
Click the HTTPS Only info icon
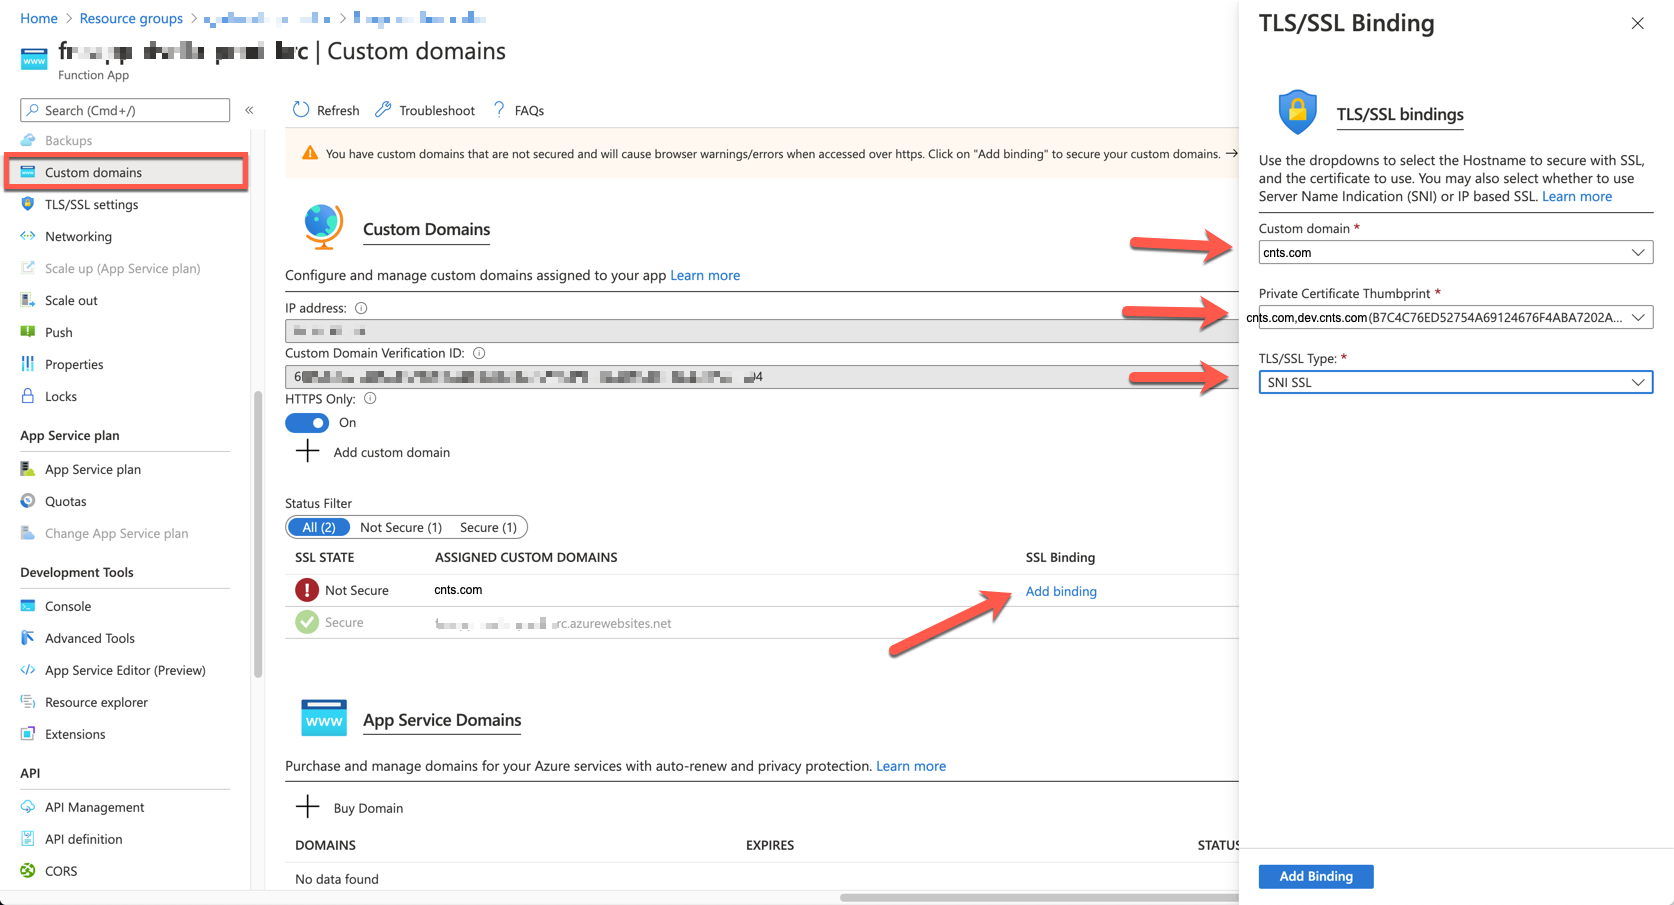(370, 398)
